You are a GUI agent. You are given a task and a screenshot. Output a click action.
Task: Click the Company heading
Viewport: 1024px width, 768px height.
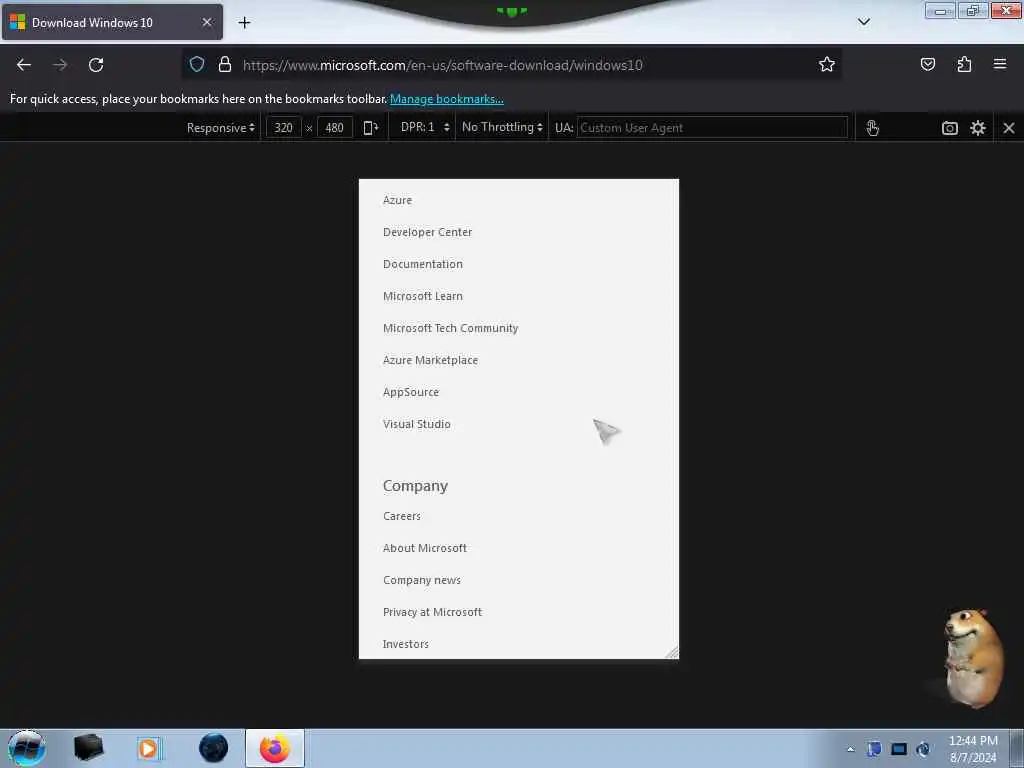pyautogui.click(x=415, y=486)
